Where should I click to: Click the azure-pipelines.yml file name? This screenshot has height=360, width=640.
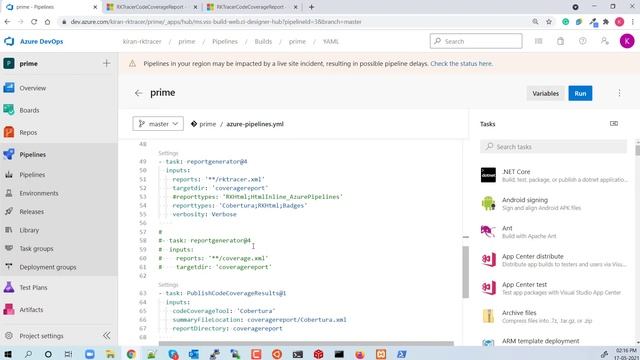255,124
